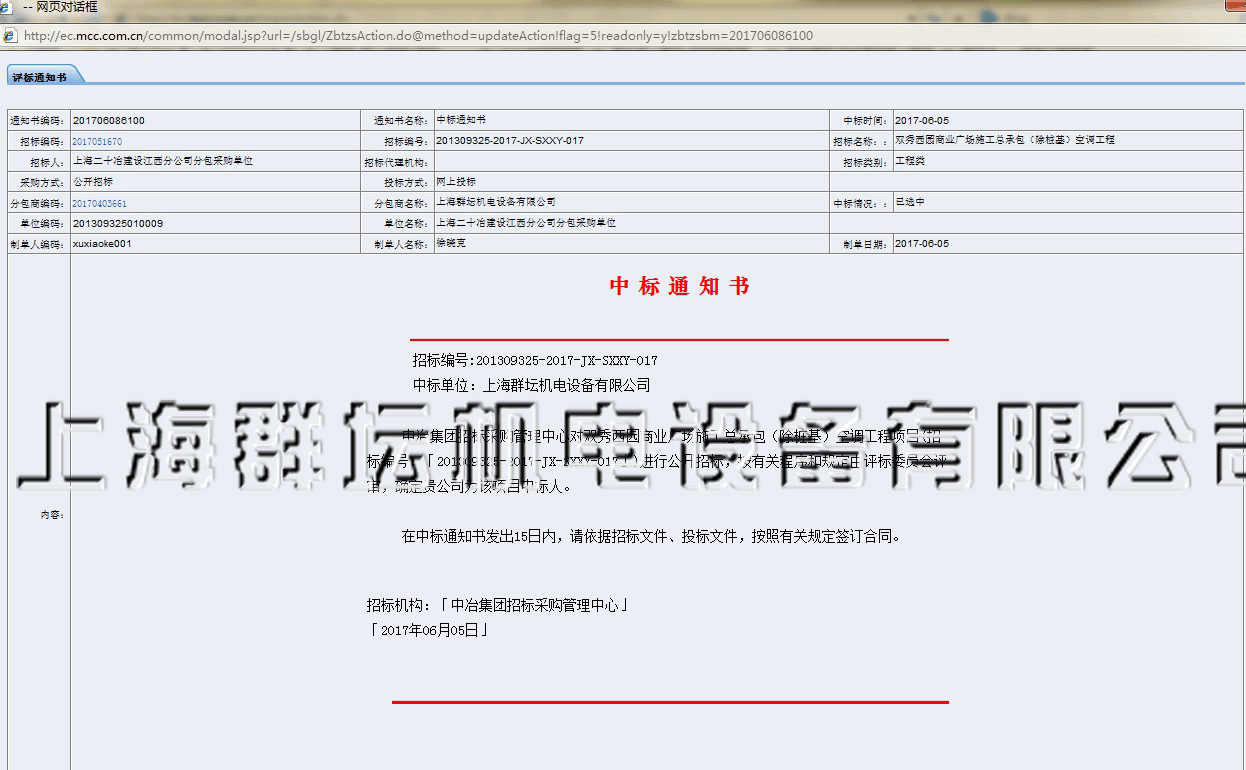This screenshot has height=770, width=1246.
Task: Click the letter line 招标编号:201309325-2017-JX-SXXY-017
Action: [535, 360]
